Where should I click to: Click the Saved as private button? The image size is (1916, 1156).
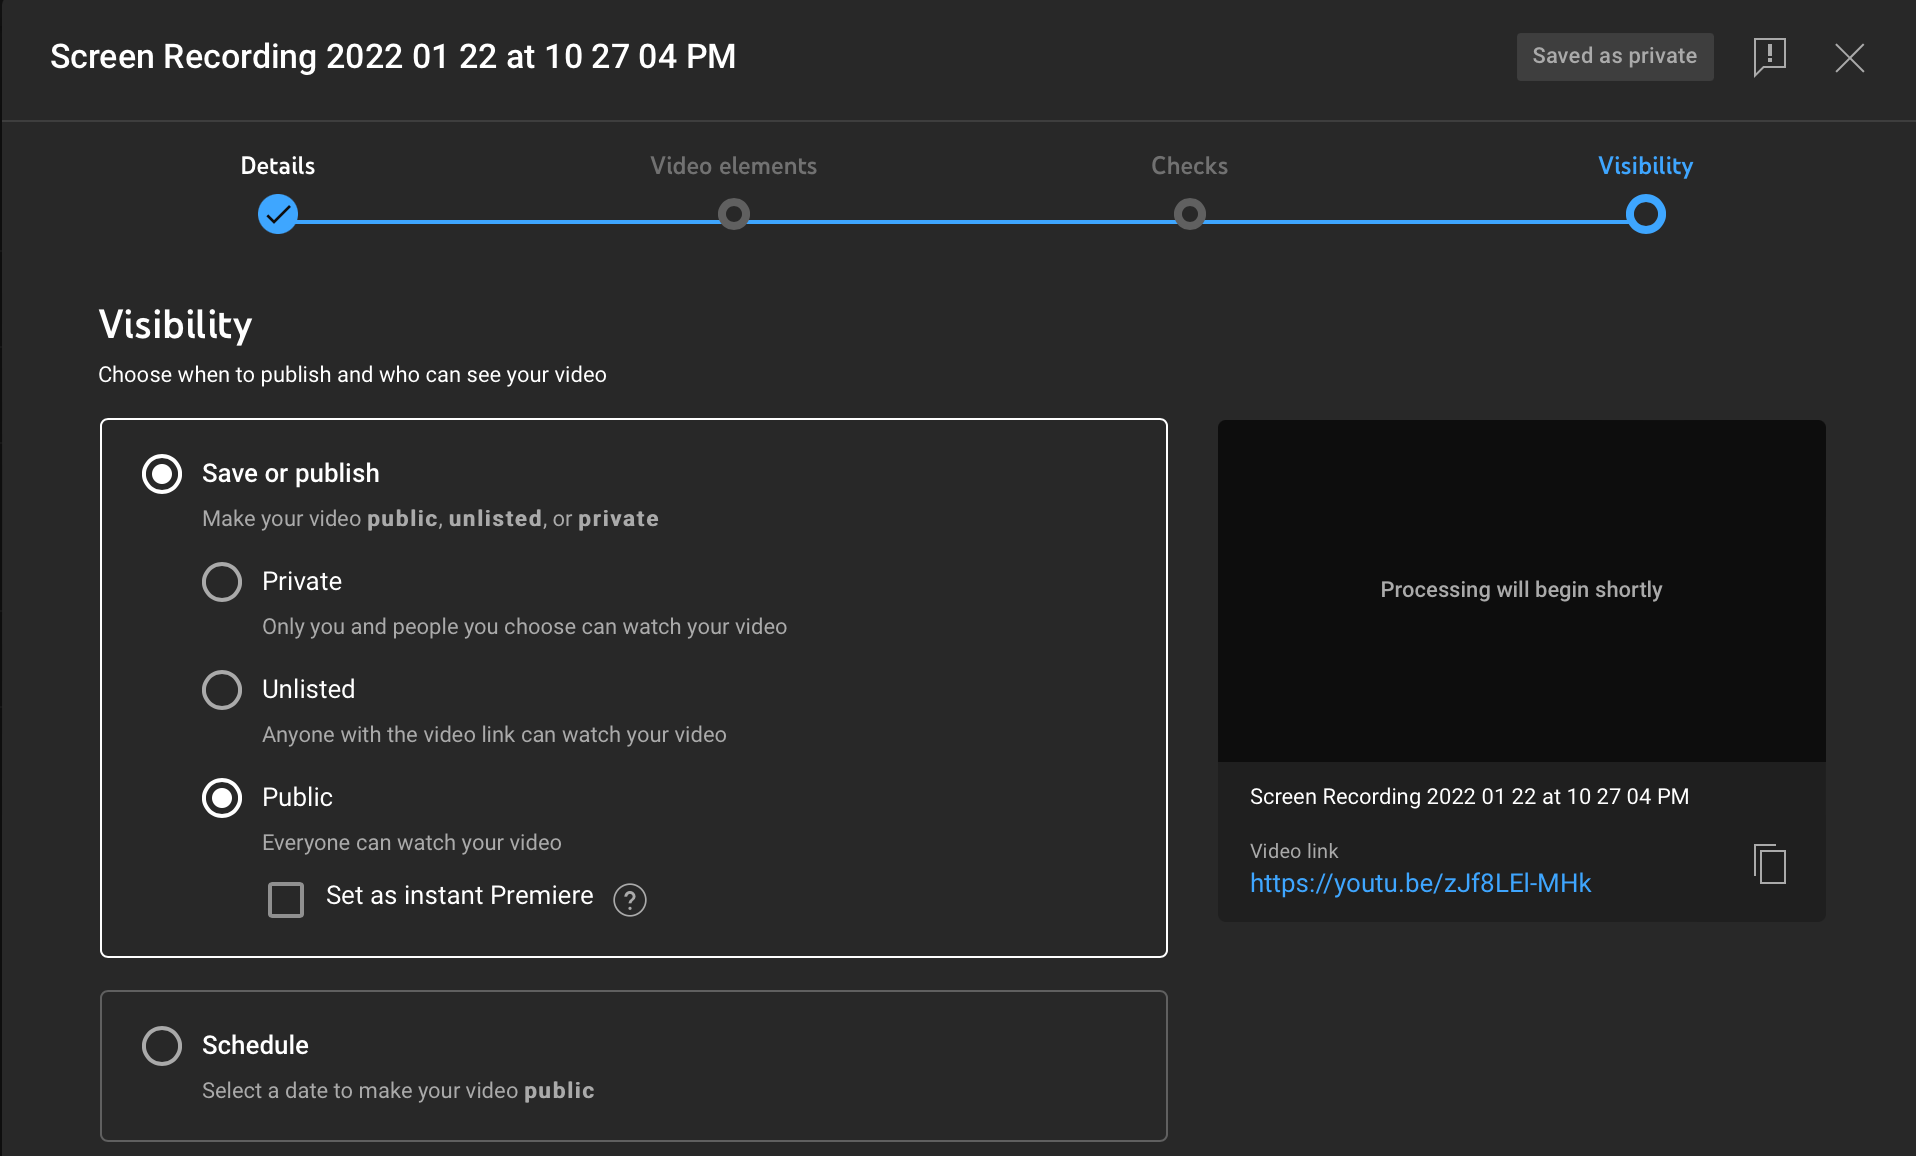tap(1614, 56)
